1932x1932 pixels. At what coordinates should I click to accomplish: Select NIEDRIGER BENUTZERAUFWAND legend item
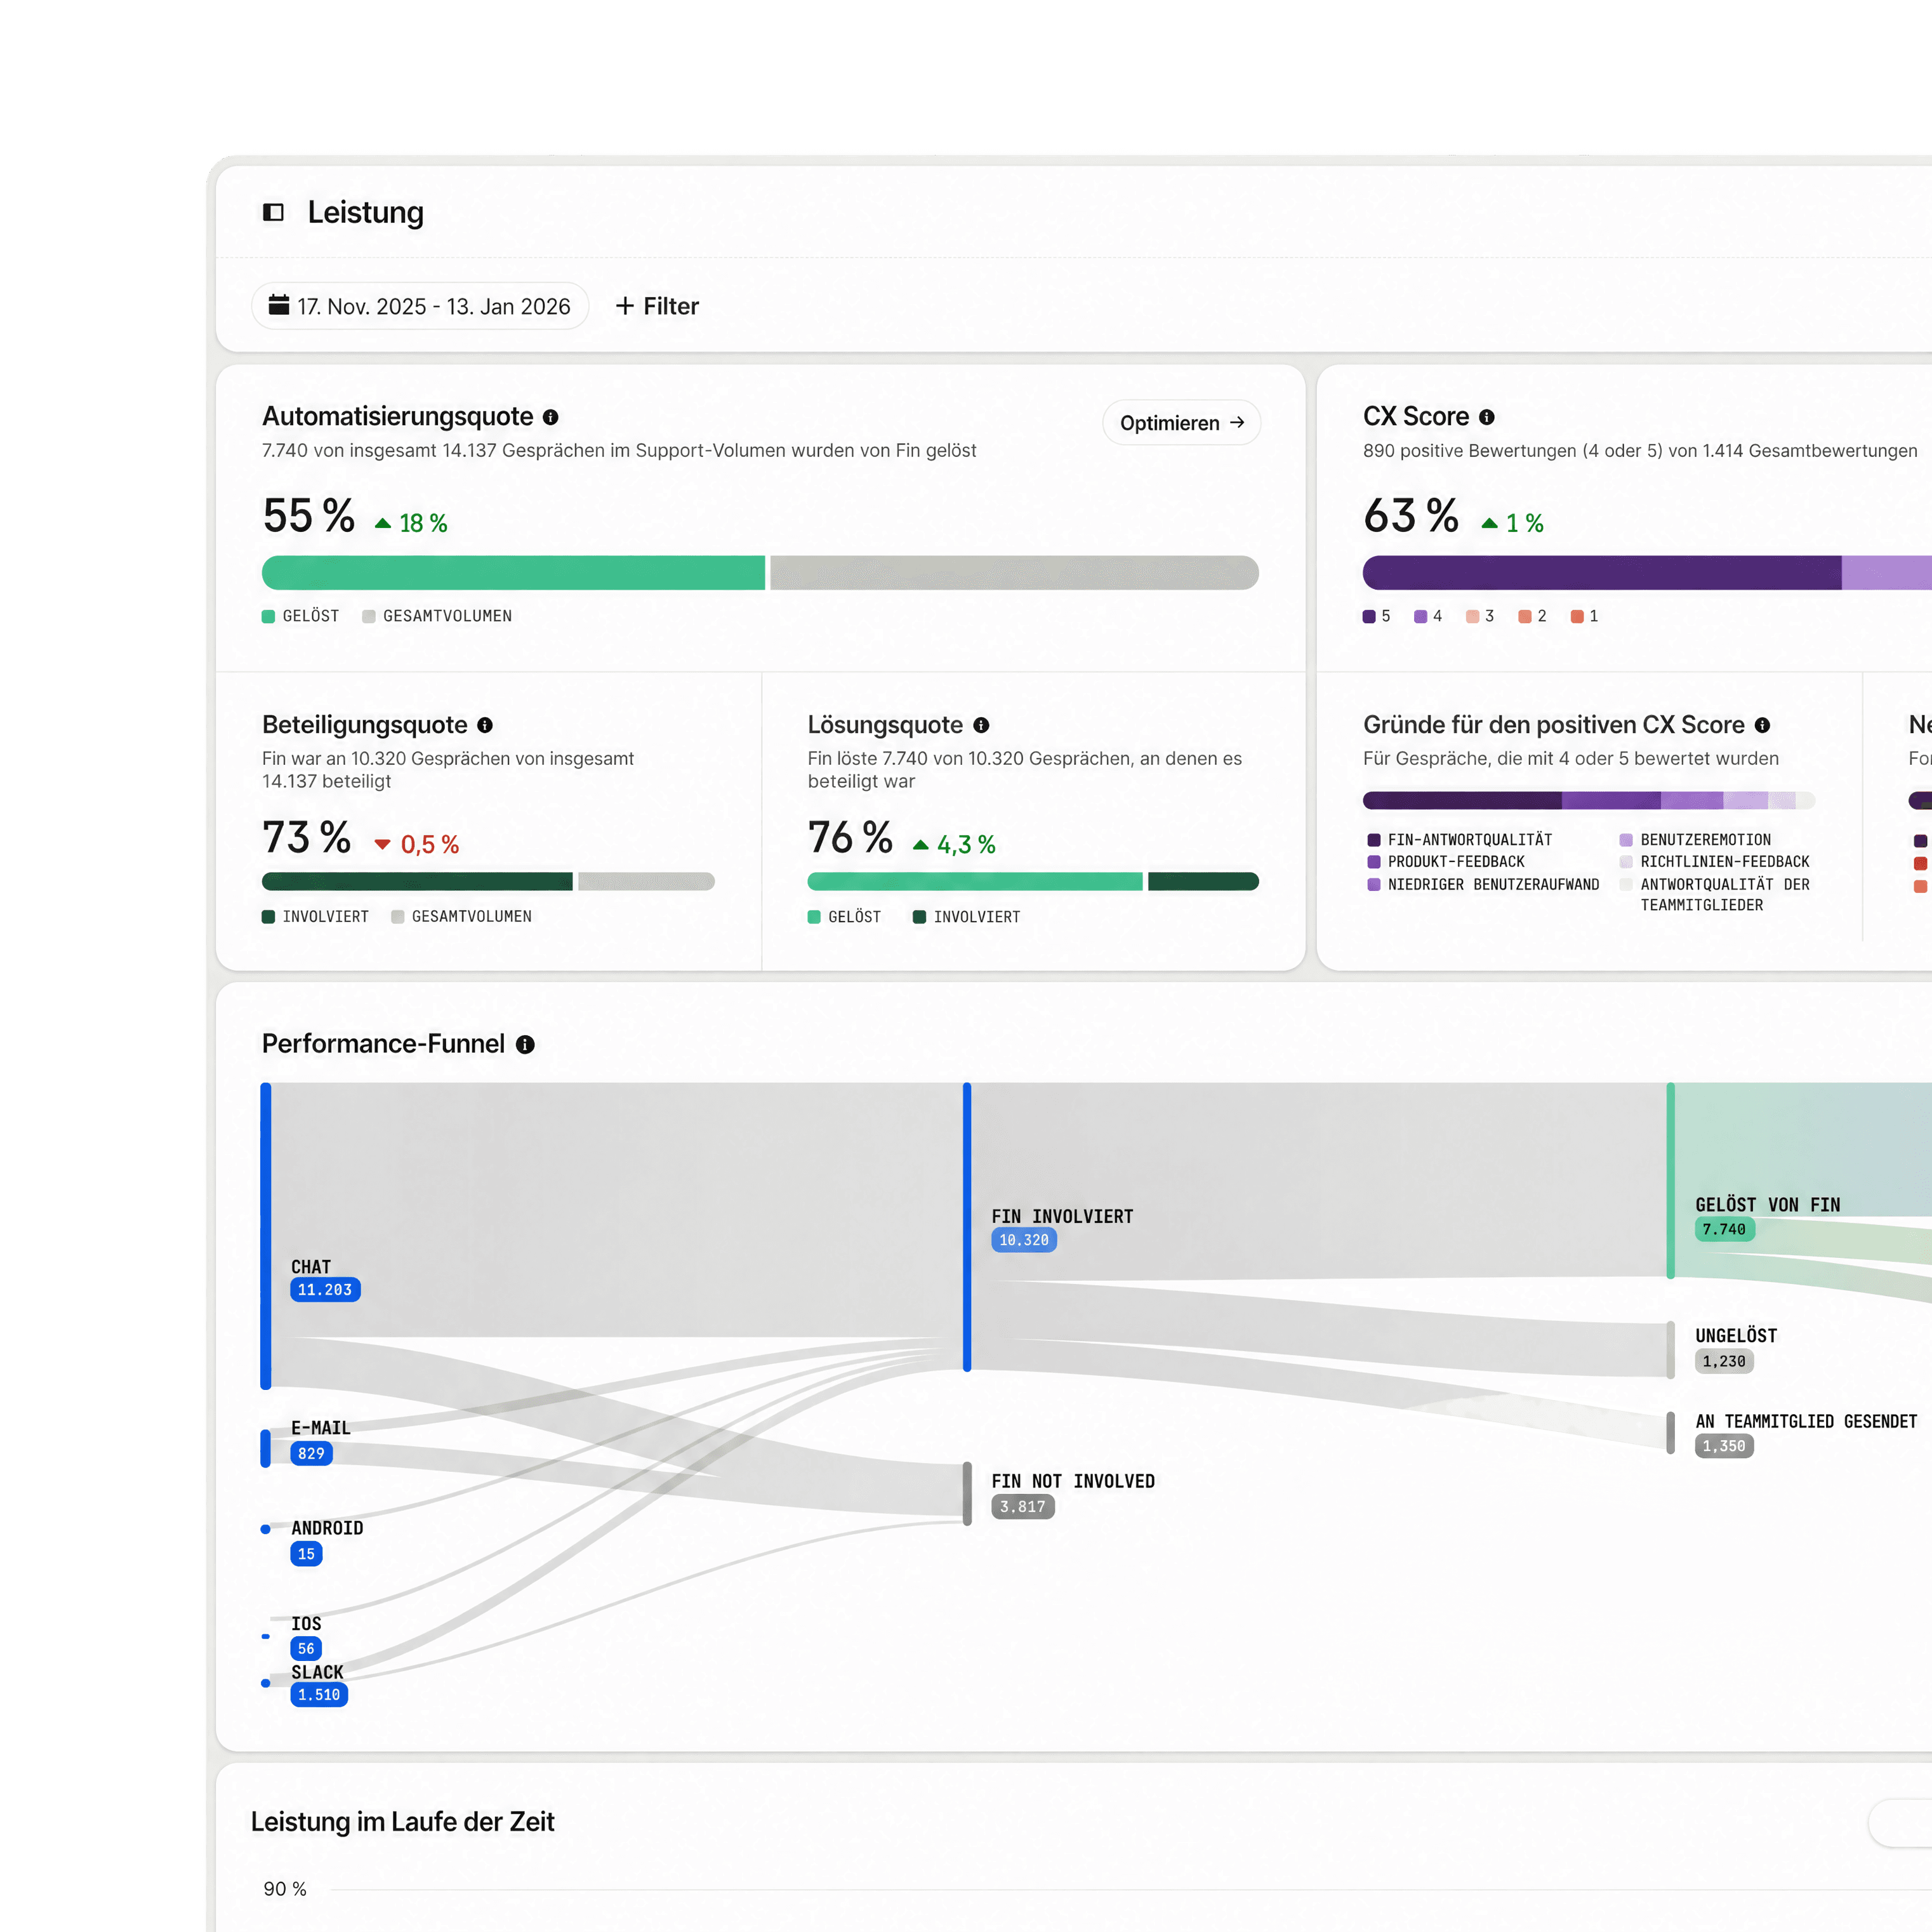(1483, 885)
